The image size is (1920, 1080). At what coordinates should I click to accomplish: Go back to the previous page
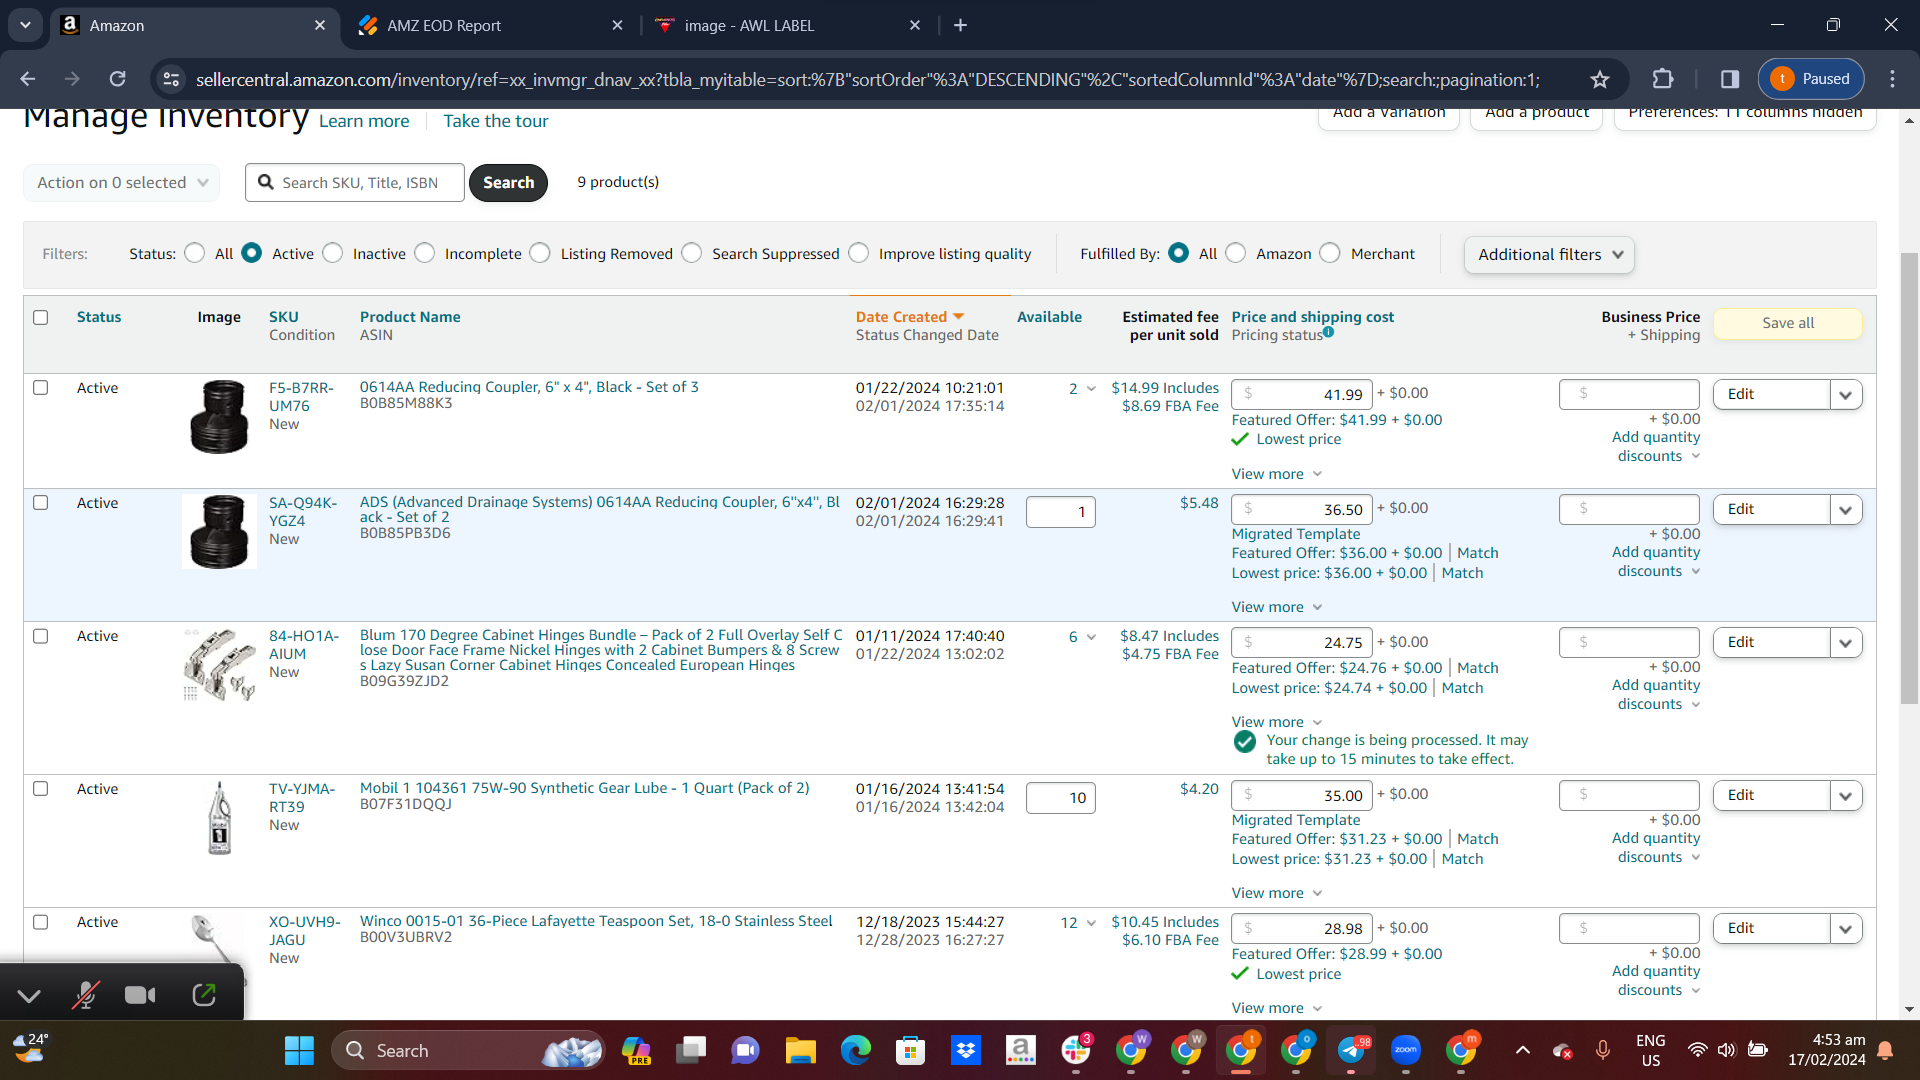[x=28, y=79]
